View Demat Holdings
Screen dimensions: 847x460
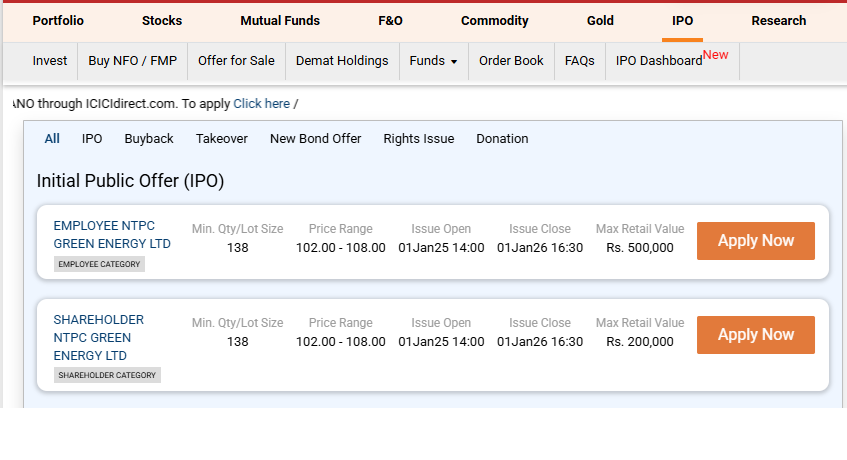pos(342,61)
